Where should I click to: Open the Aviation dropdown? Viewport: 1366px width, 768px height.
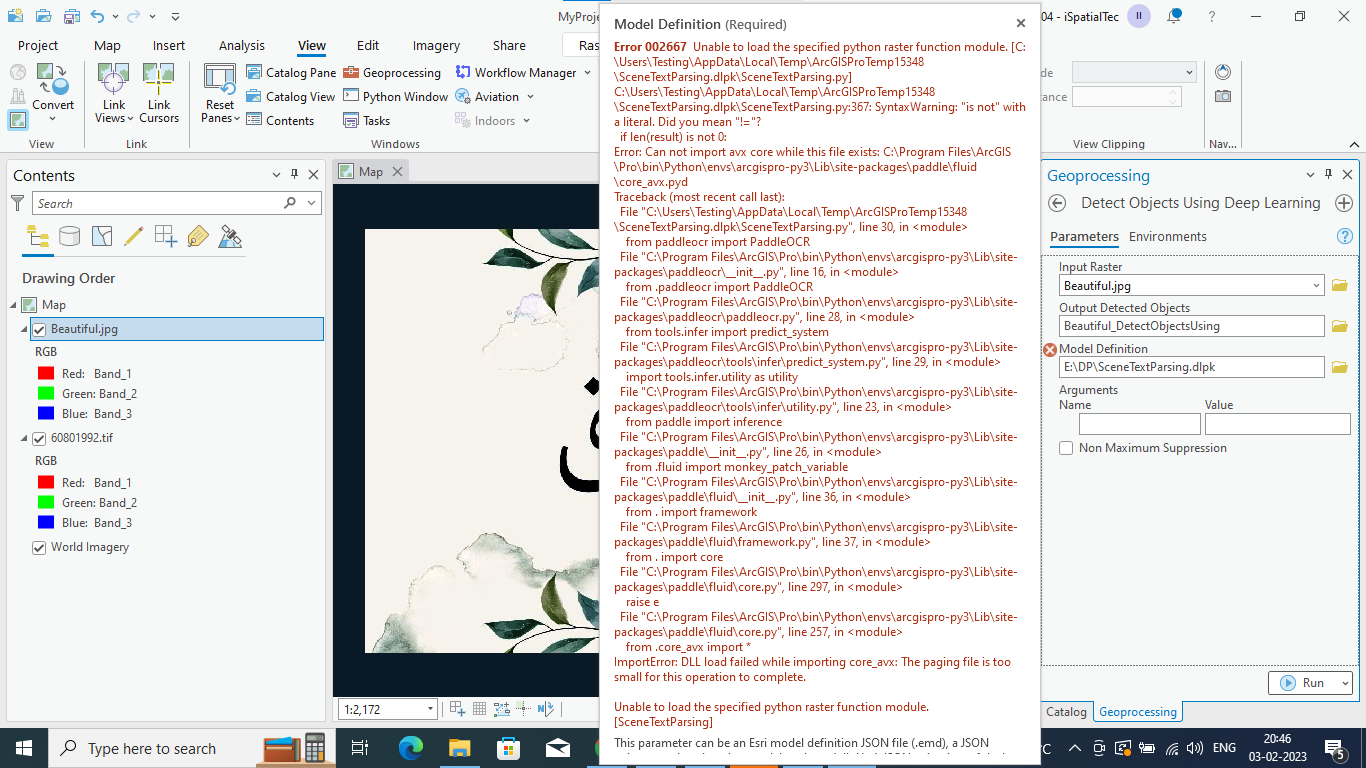click(x=530, y=97)
